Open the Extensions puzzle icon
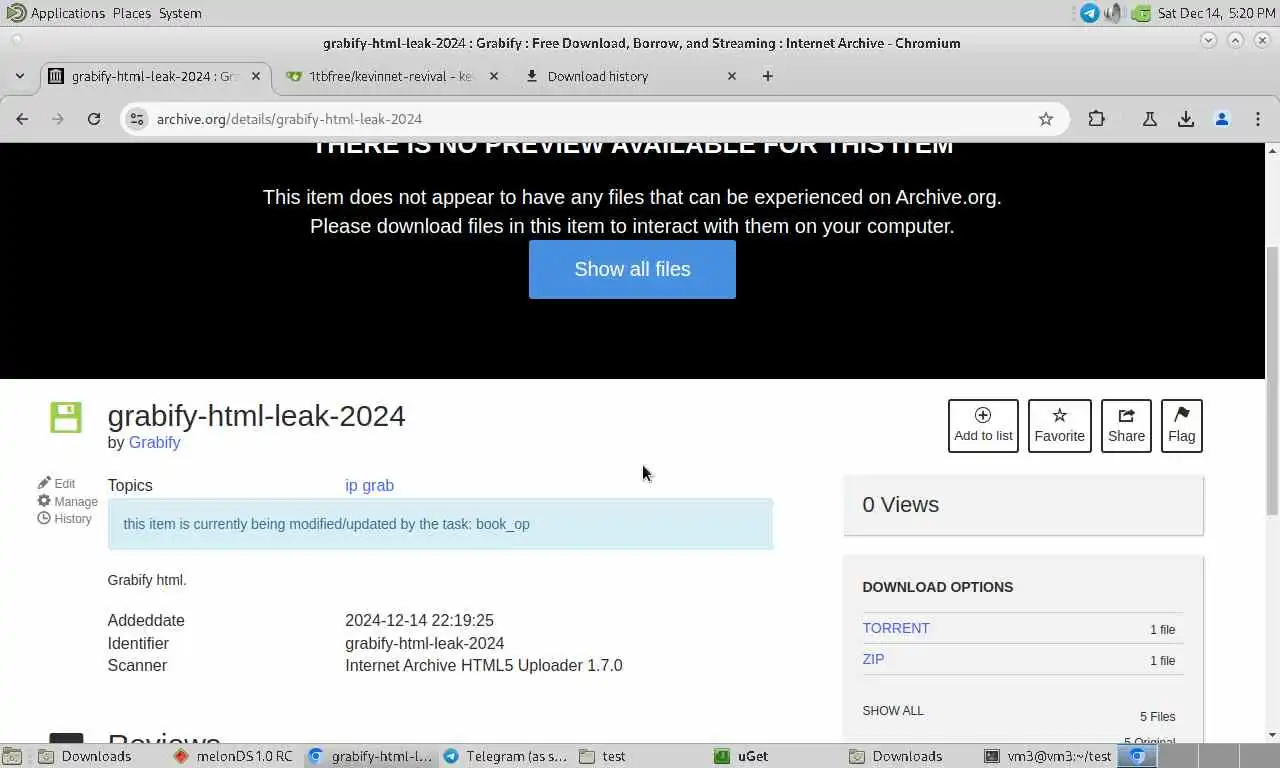The height and width of the screenshot is (768, 1280). click(1097, 119)
